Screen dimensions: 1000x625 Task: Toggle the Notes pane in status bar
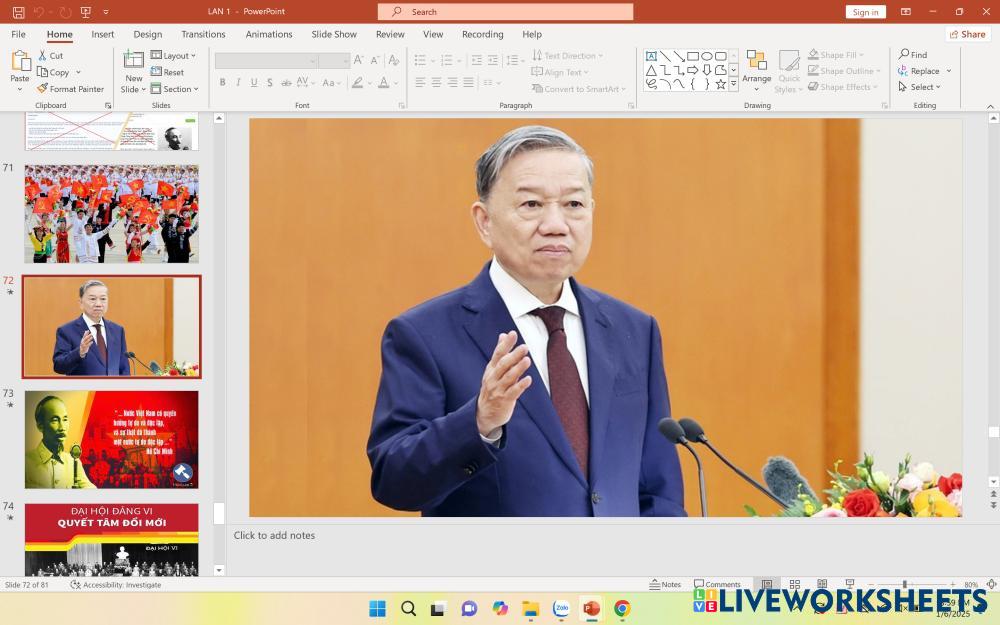point(665,584)
